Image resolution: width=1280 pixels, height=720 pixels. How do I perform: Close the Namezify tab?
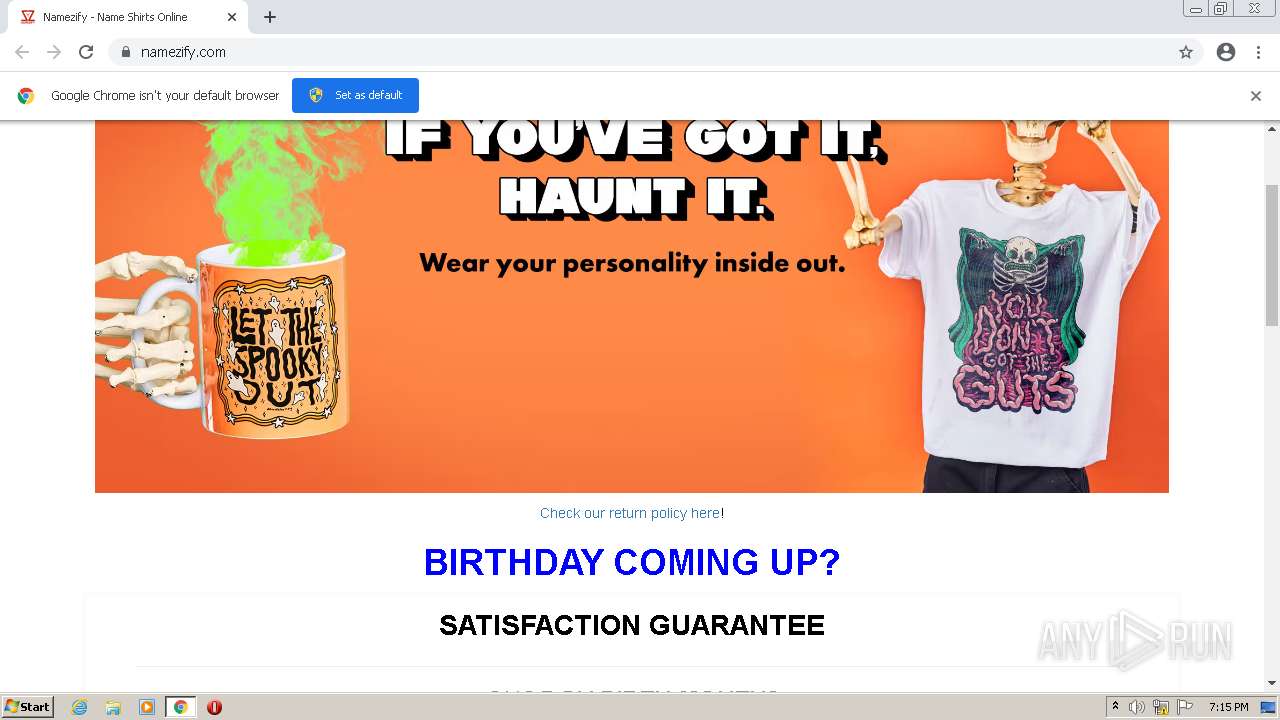pos(232,17)
